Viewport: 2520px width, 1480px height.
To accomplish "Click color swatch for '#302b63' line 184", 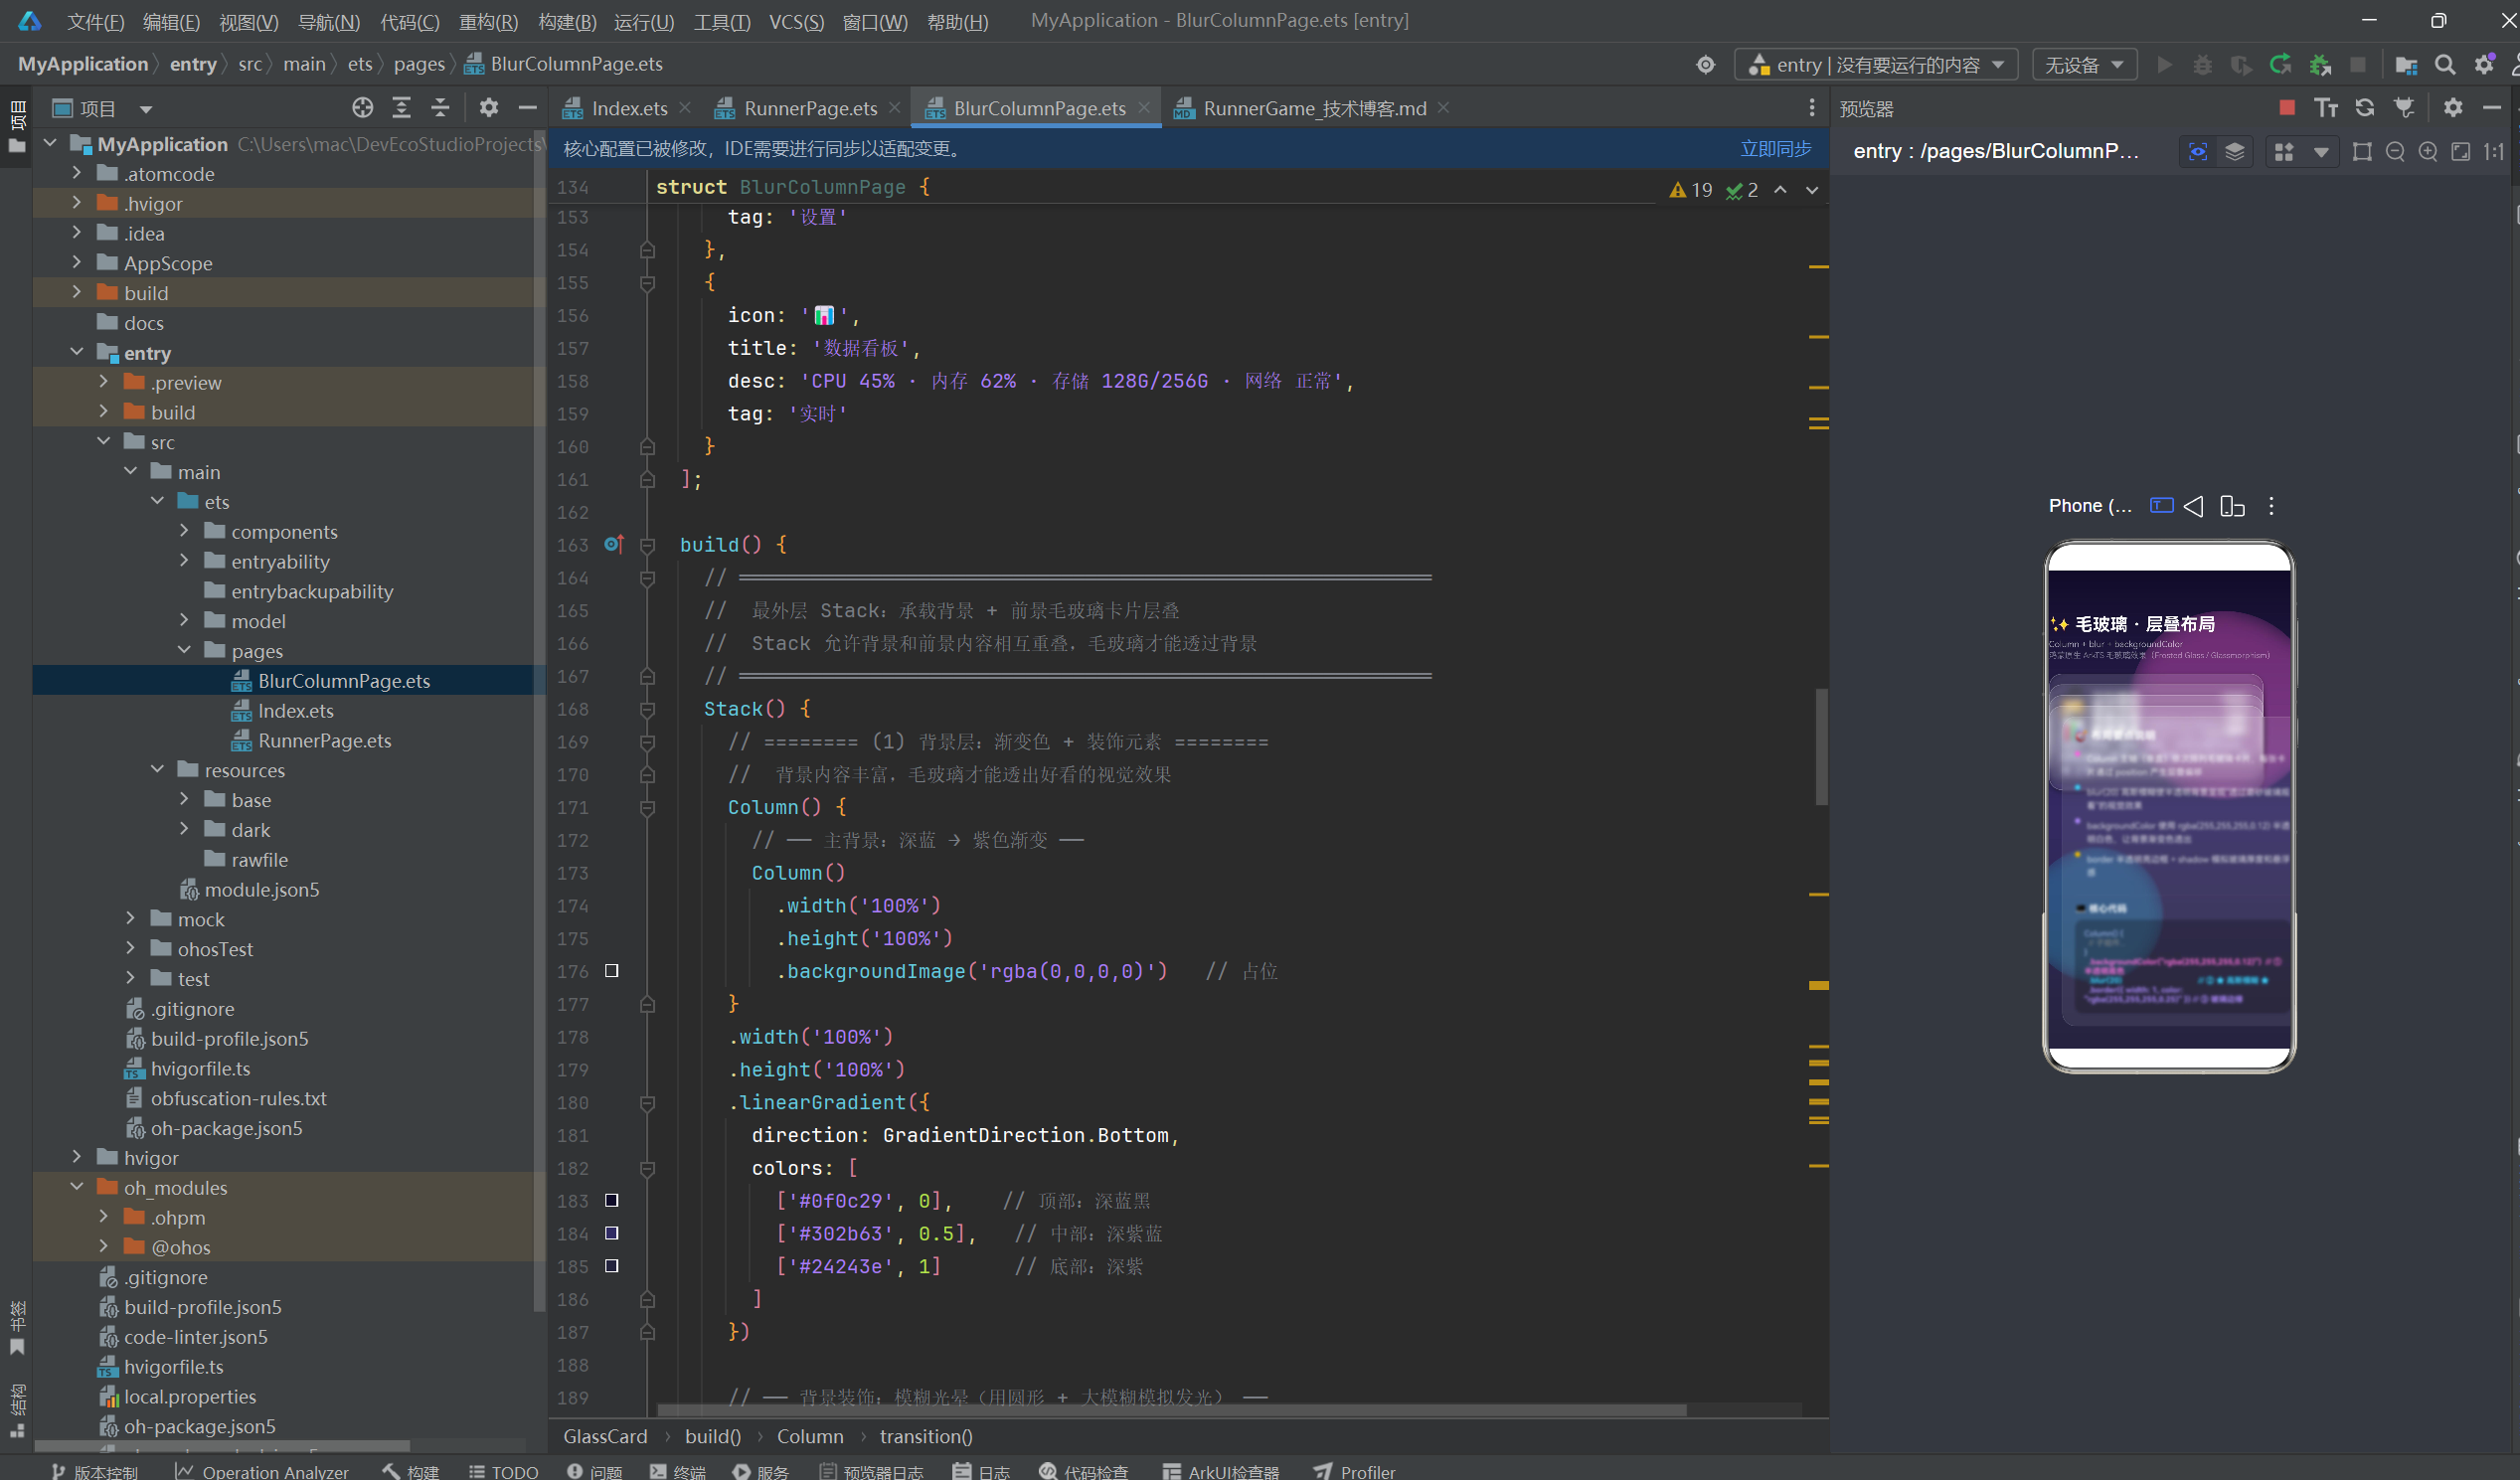I will [x=612, y=1233].
